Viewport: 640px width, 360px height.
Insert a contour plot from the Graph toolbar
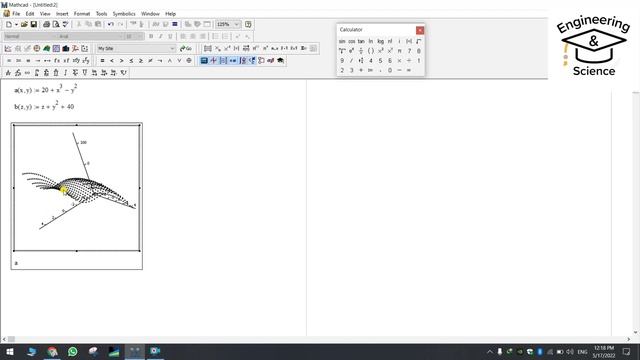point(56,49)
